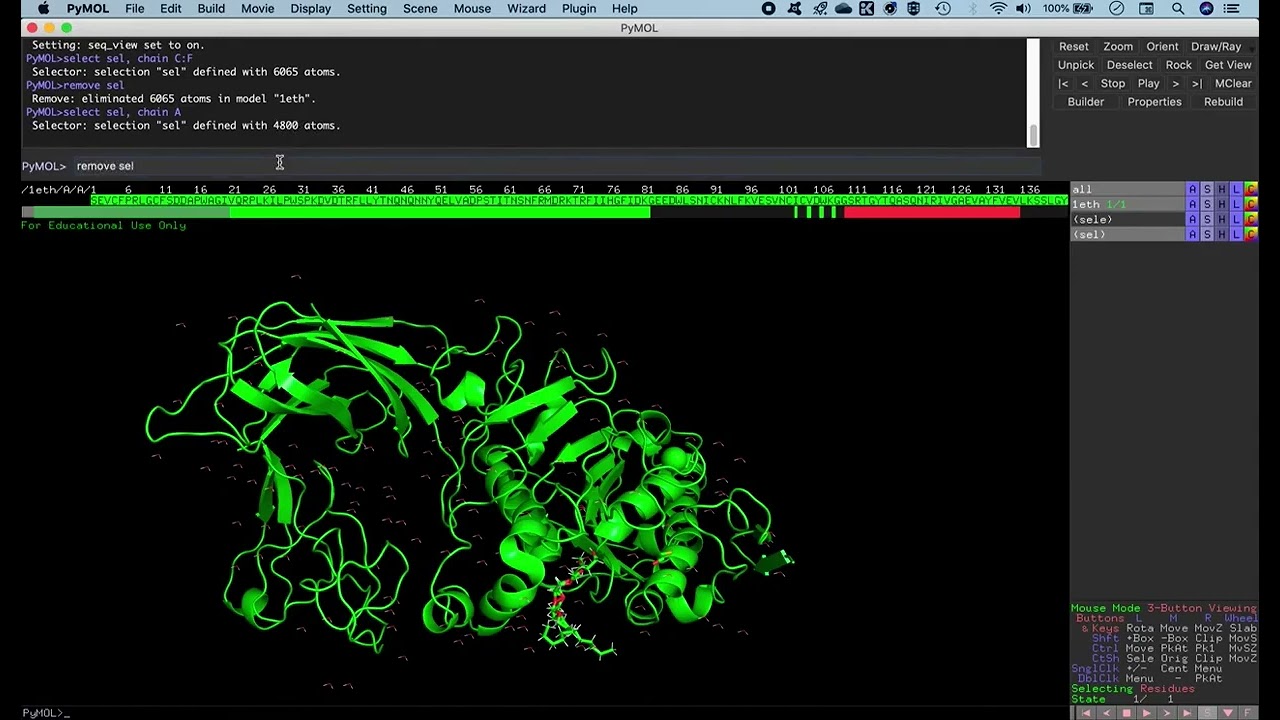This screenshot has height=720, width=1280.
Task: Toggle visibility of object 1eth
Action: pos(1127,204)
